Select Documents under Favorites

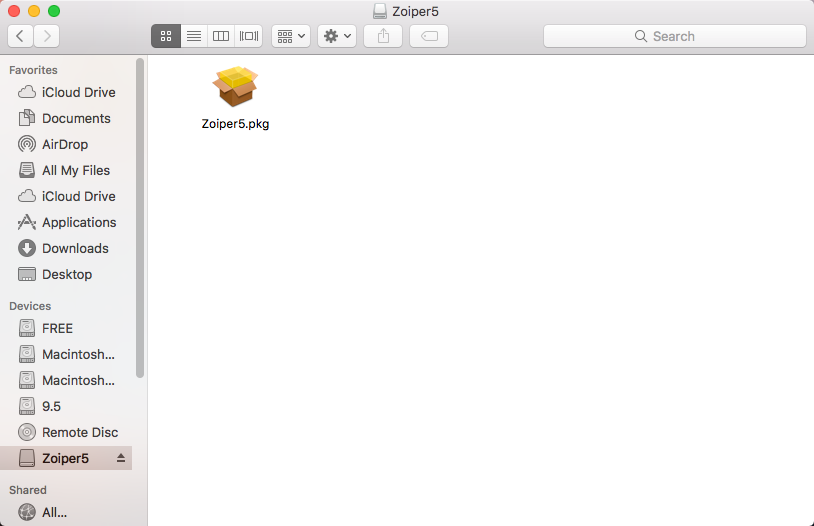click(75, 118)
